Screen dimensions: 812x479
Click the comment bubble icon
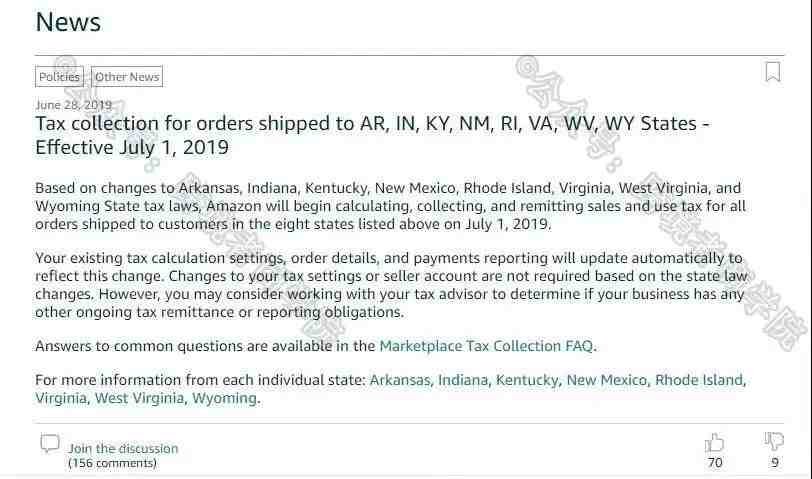50,444
